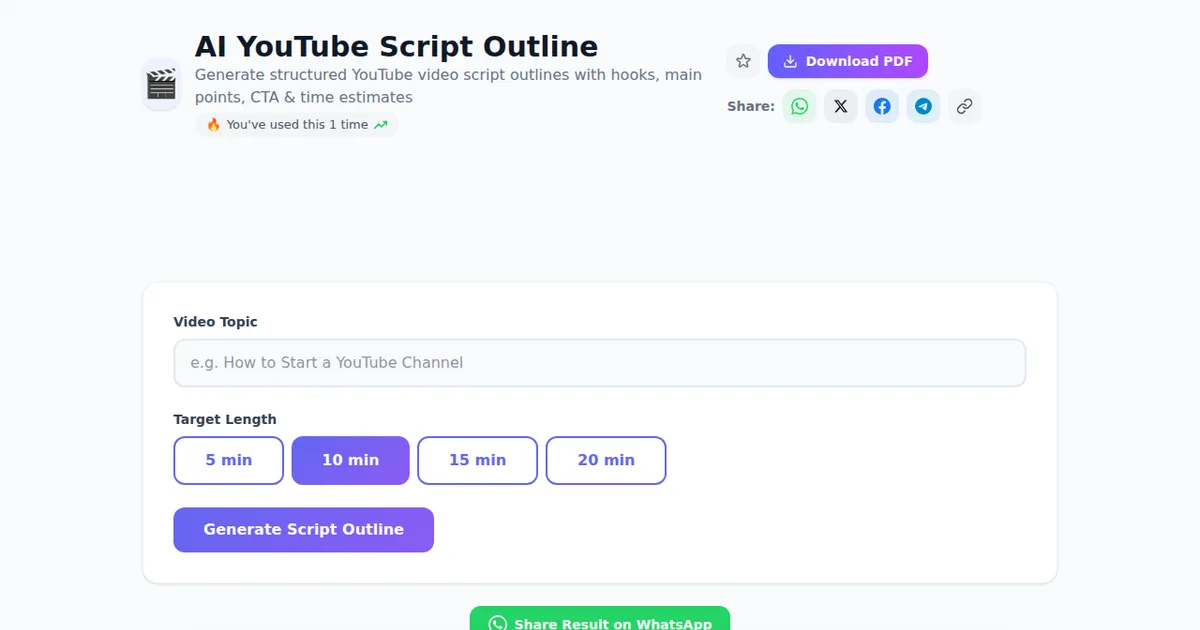Share on X (Twitter) icon
The height and width of the screenshot is (630, 1200).
click(841, 106)
